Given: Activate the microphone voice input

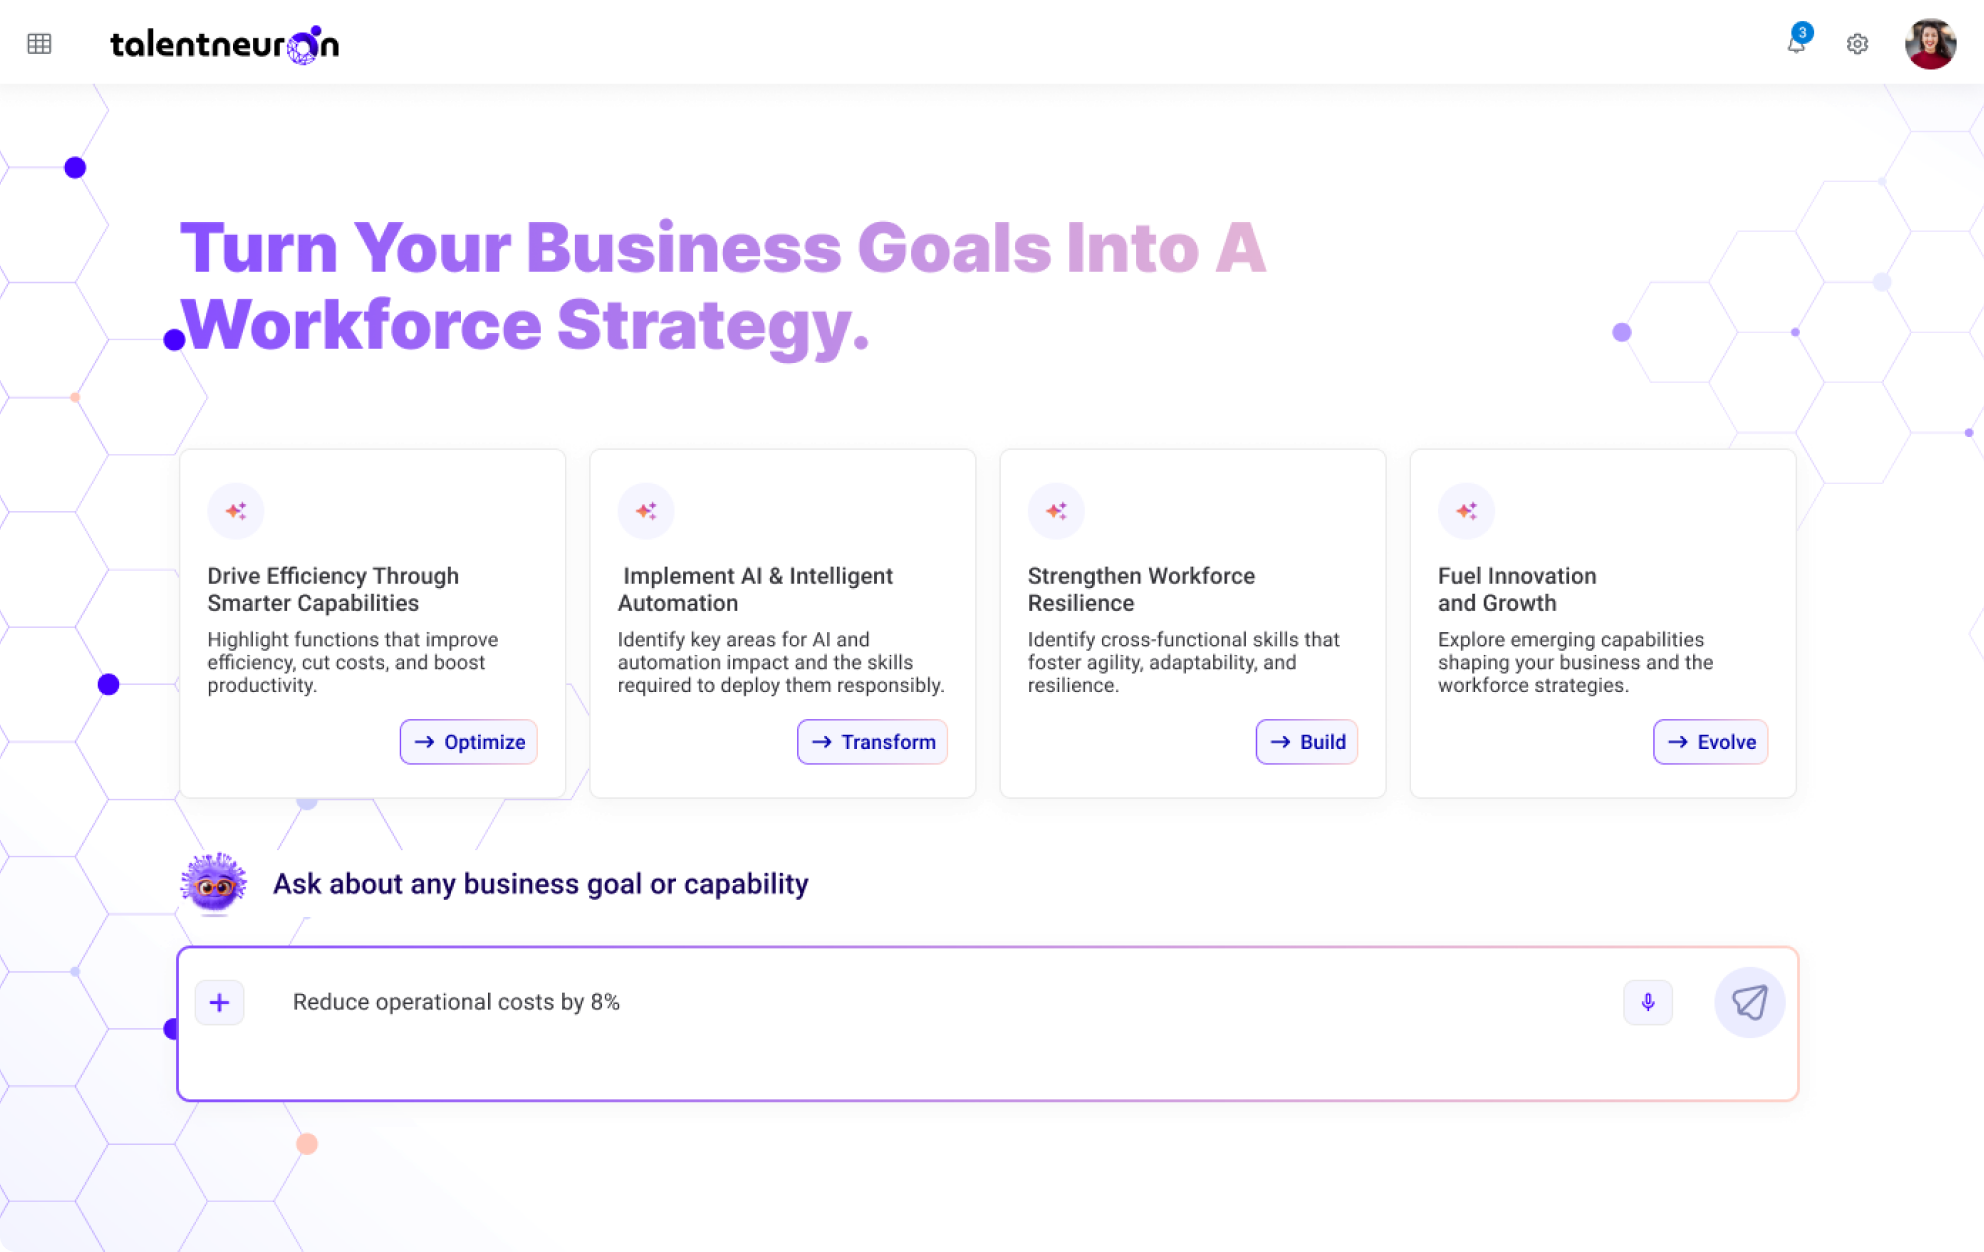Looking at the screenshot, I should [1648, 1002].
